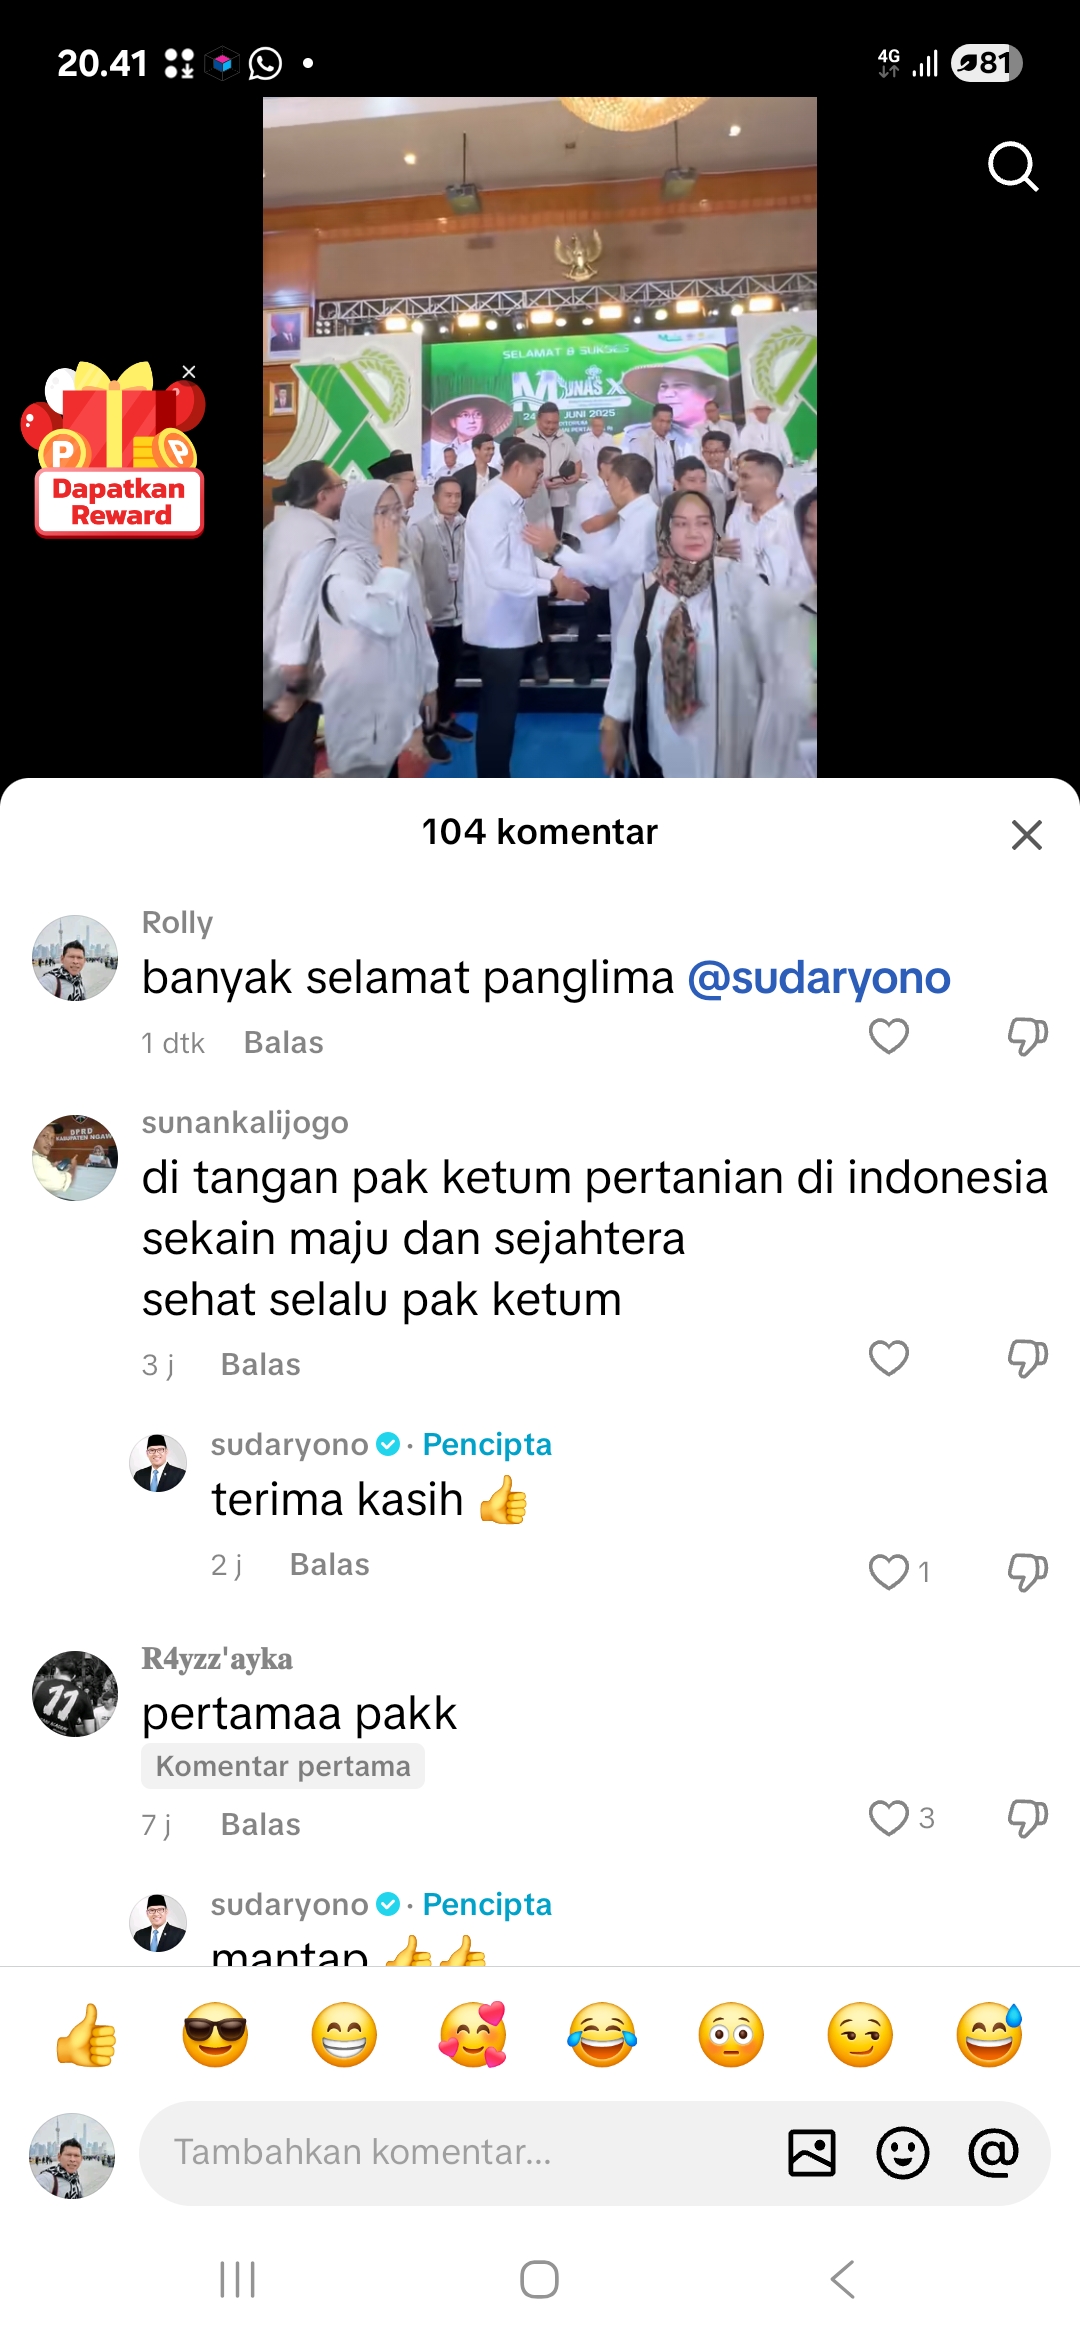Image resolution: width=1080 pixels, height=2340 pixels.
Task: Open R4yzz'ayka's profile avatar
Action: click(75, 1693)
